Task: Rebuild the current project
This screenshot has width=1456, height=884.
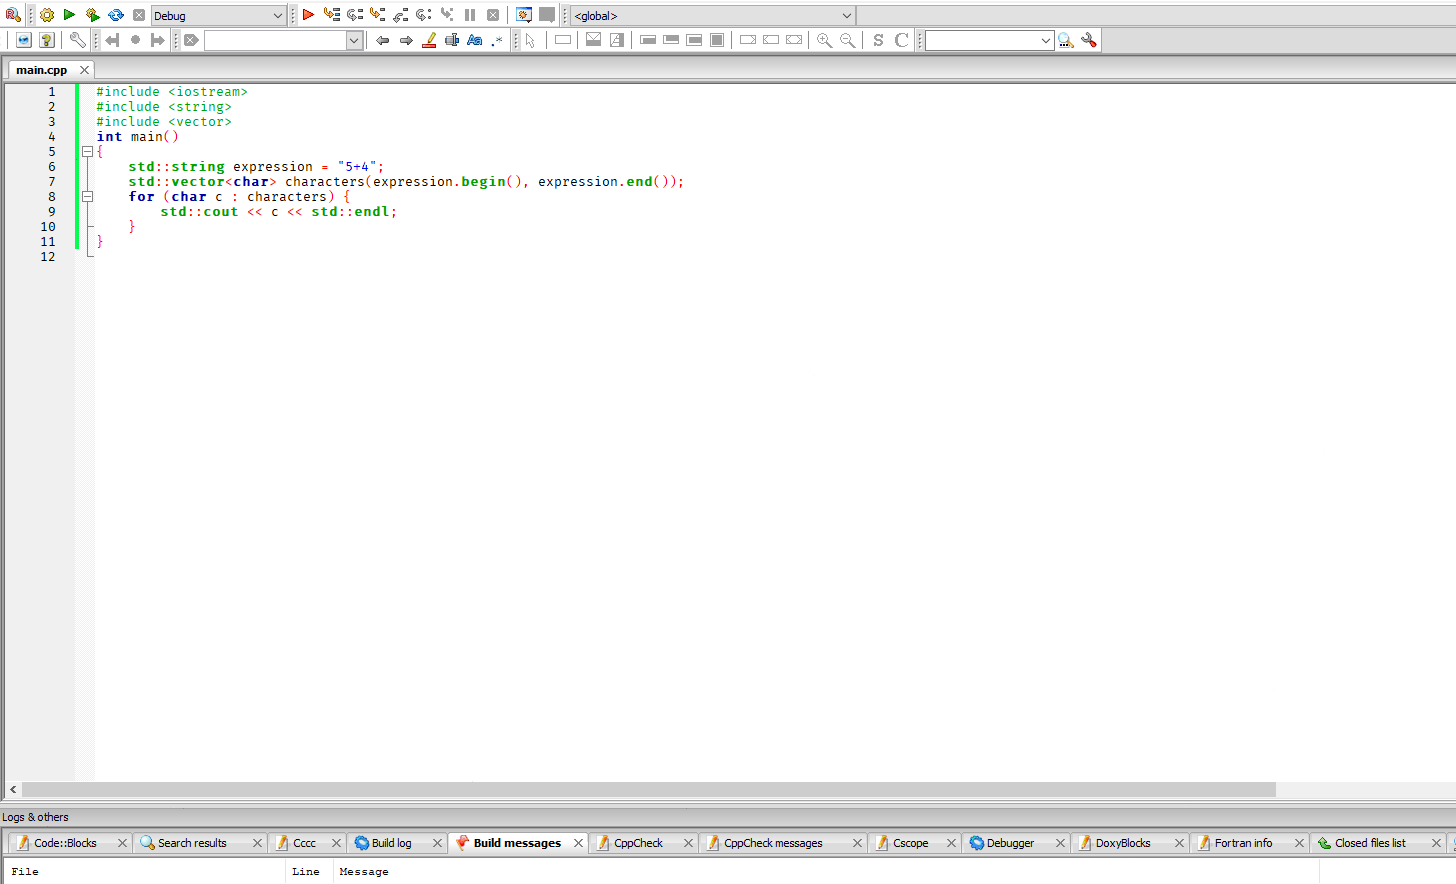Action: 115,15
